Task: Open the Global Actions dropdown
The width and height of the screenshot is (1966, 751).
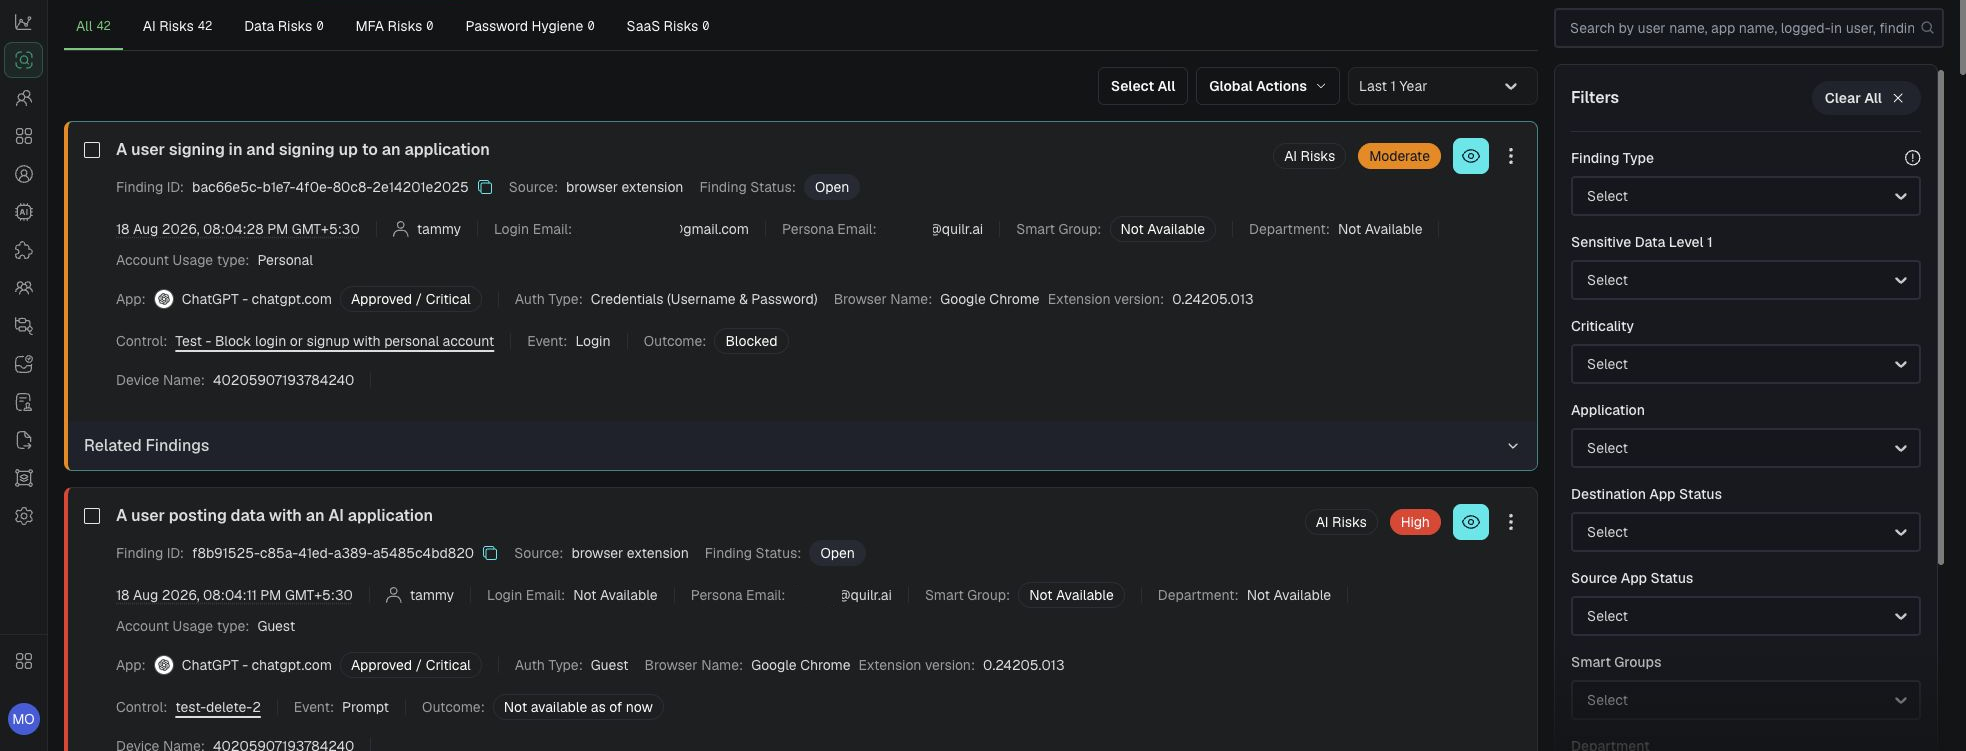Action: pyautogui.click(x=1267, y=86)
